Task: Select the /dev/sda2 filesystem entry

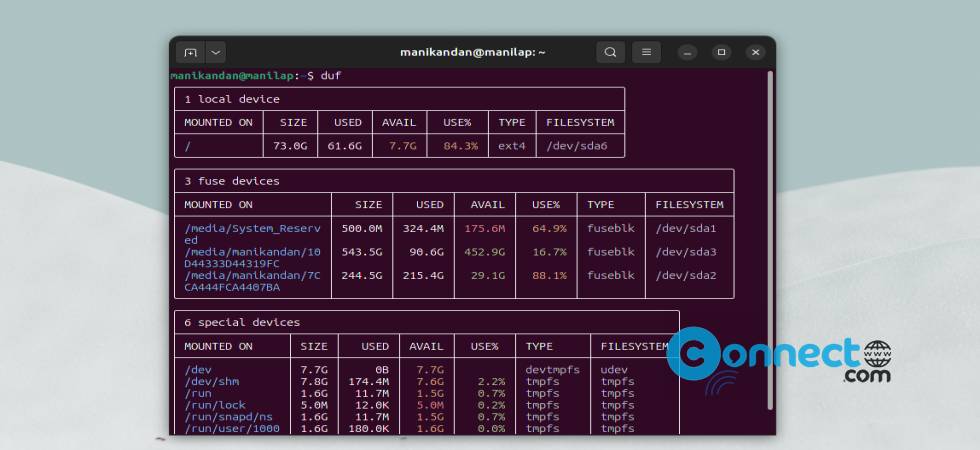Action: point(686,276)
